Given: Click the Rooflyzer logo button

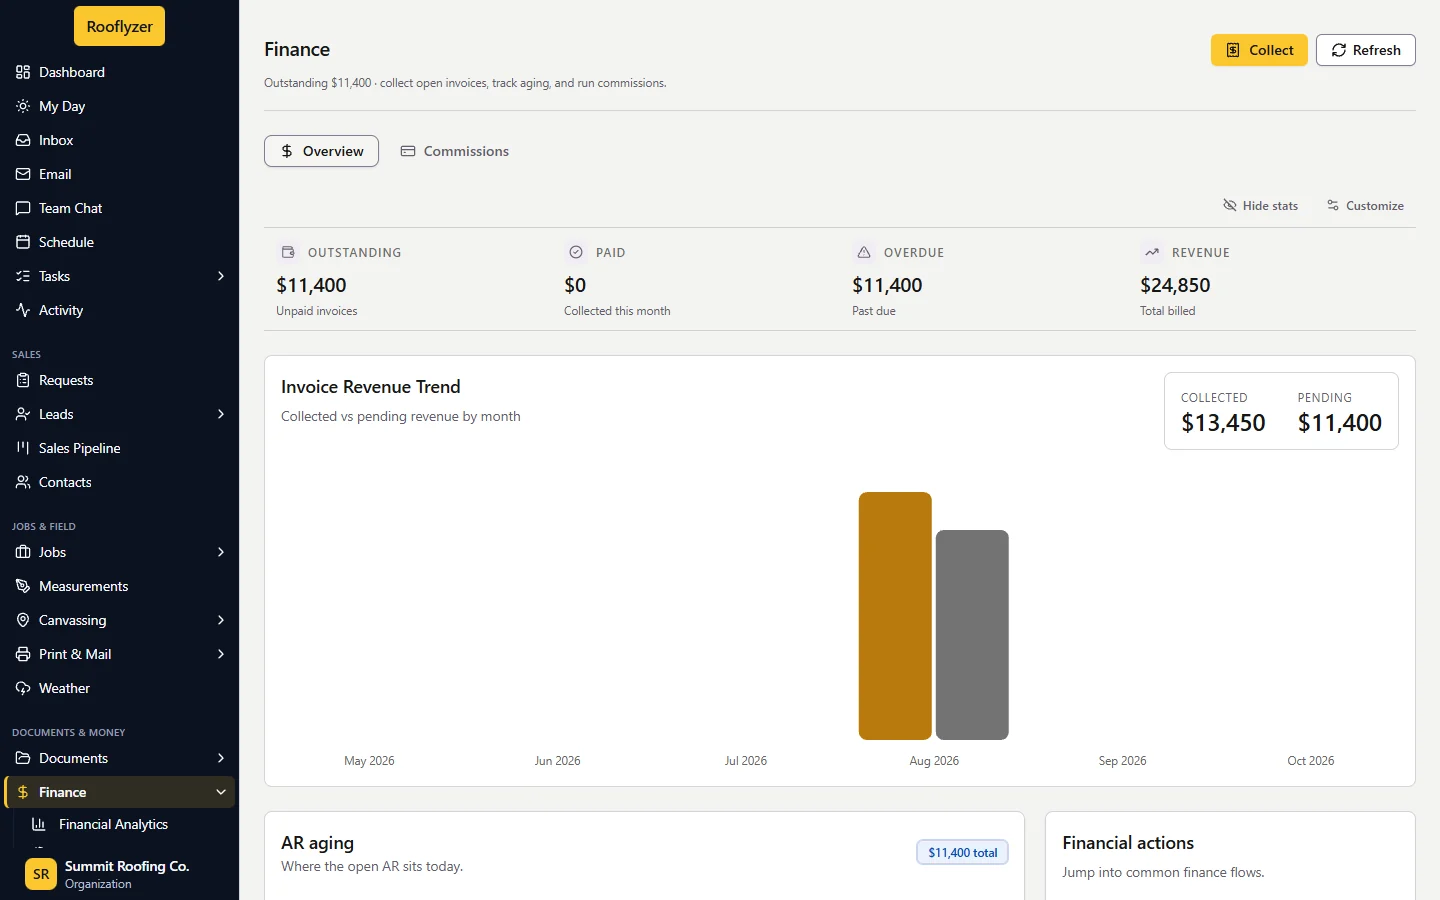Looking at the screenshot, I should tap(119, 26).
